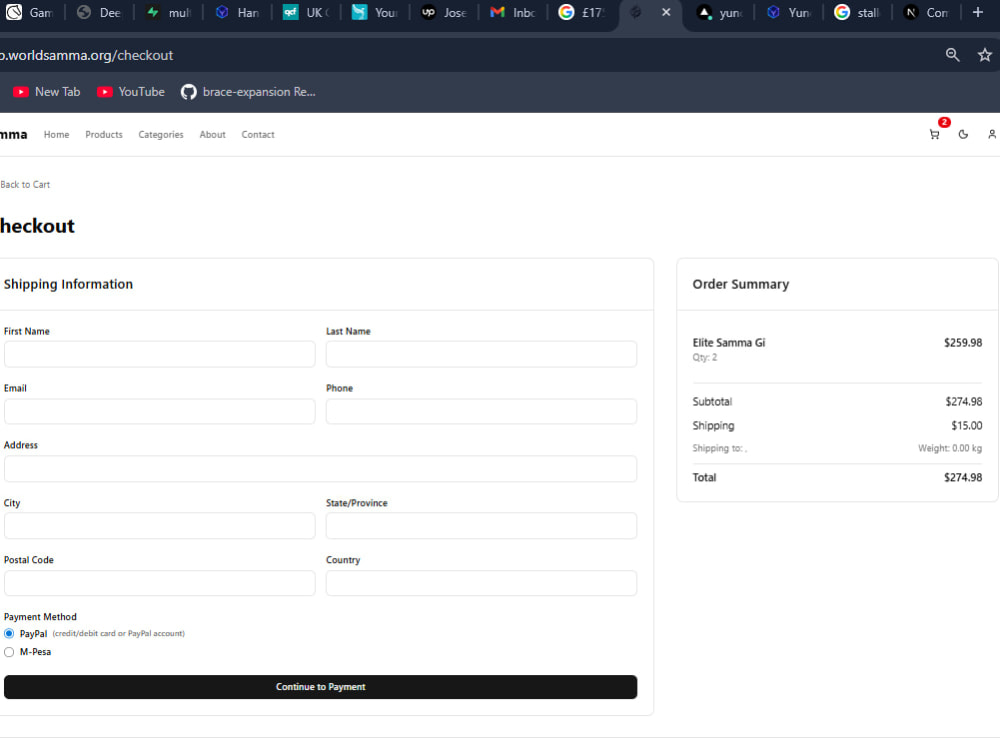Switch to the mult tab
The width and height of the screenshot is (1000, 750).
click(x=169, y=12)
